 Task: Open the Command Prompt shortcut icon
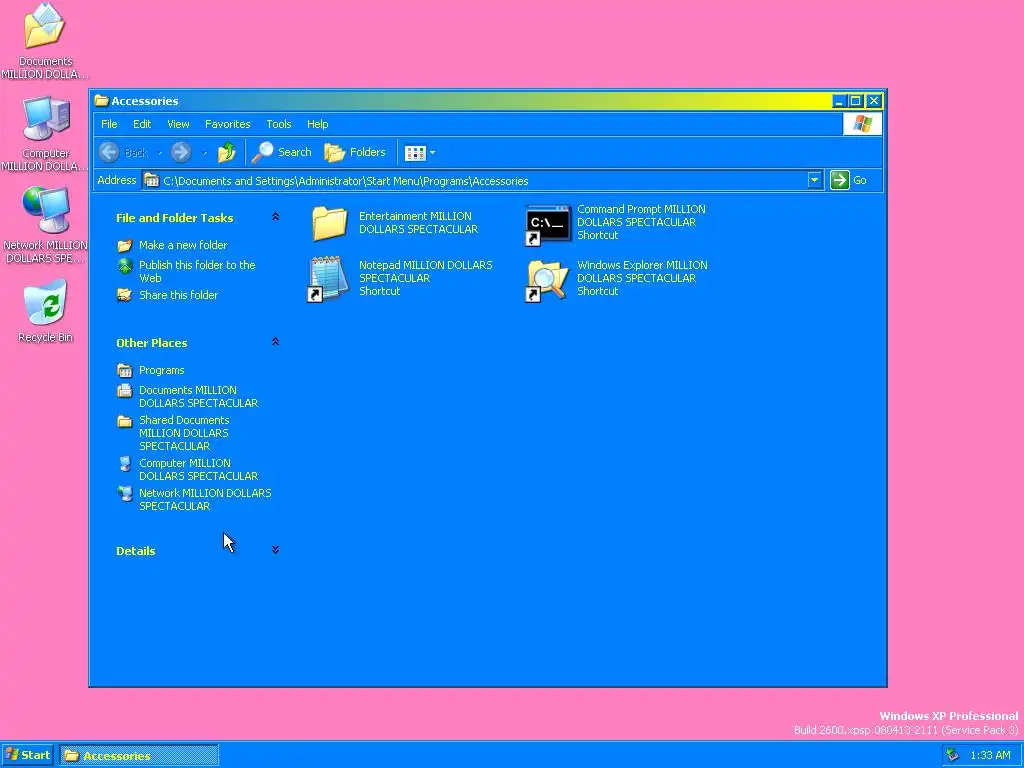tap(548, 225)
